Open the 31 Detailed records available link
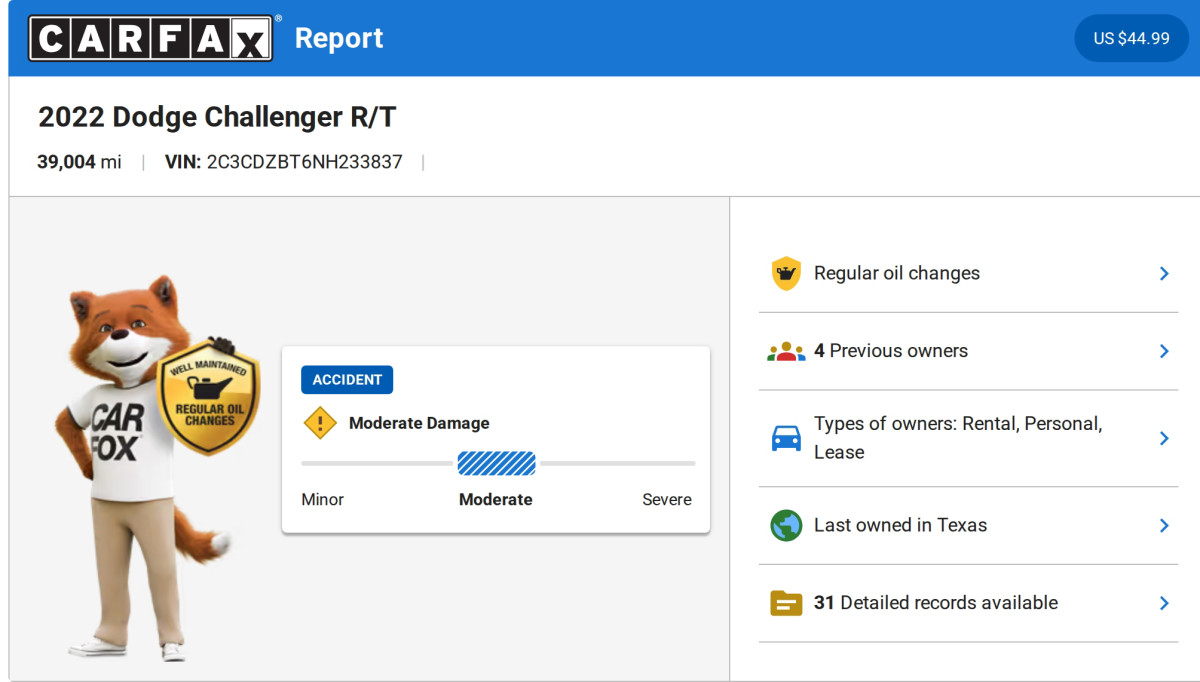 coord(935,603)
